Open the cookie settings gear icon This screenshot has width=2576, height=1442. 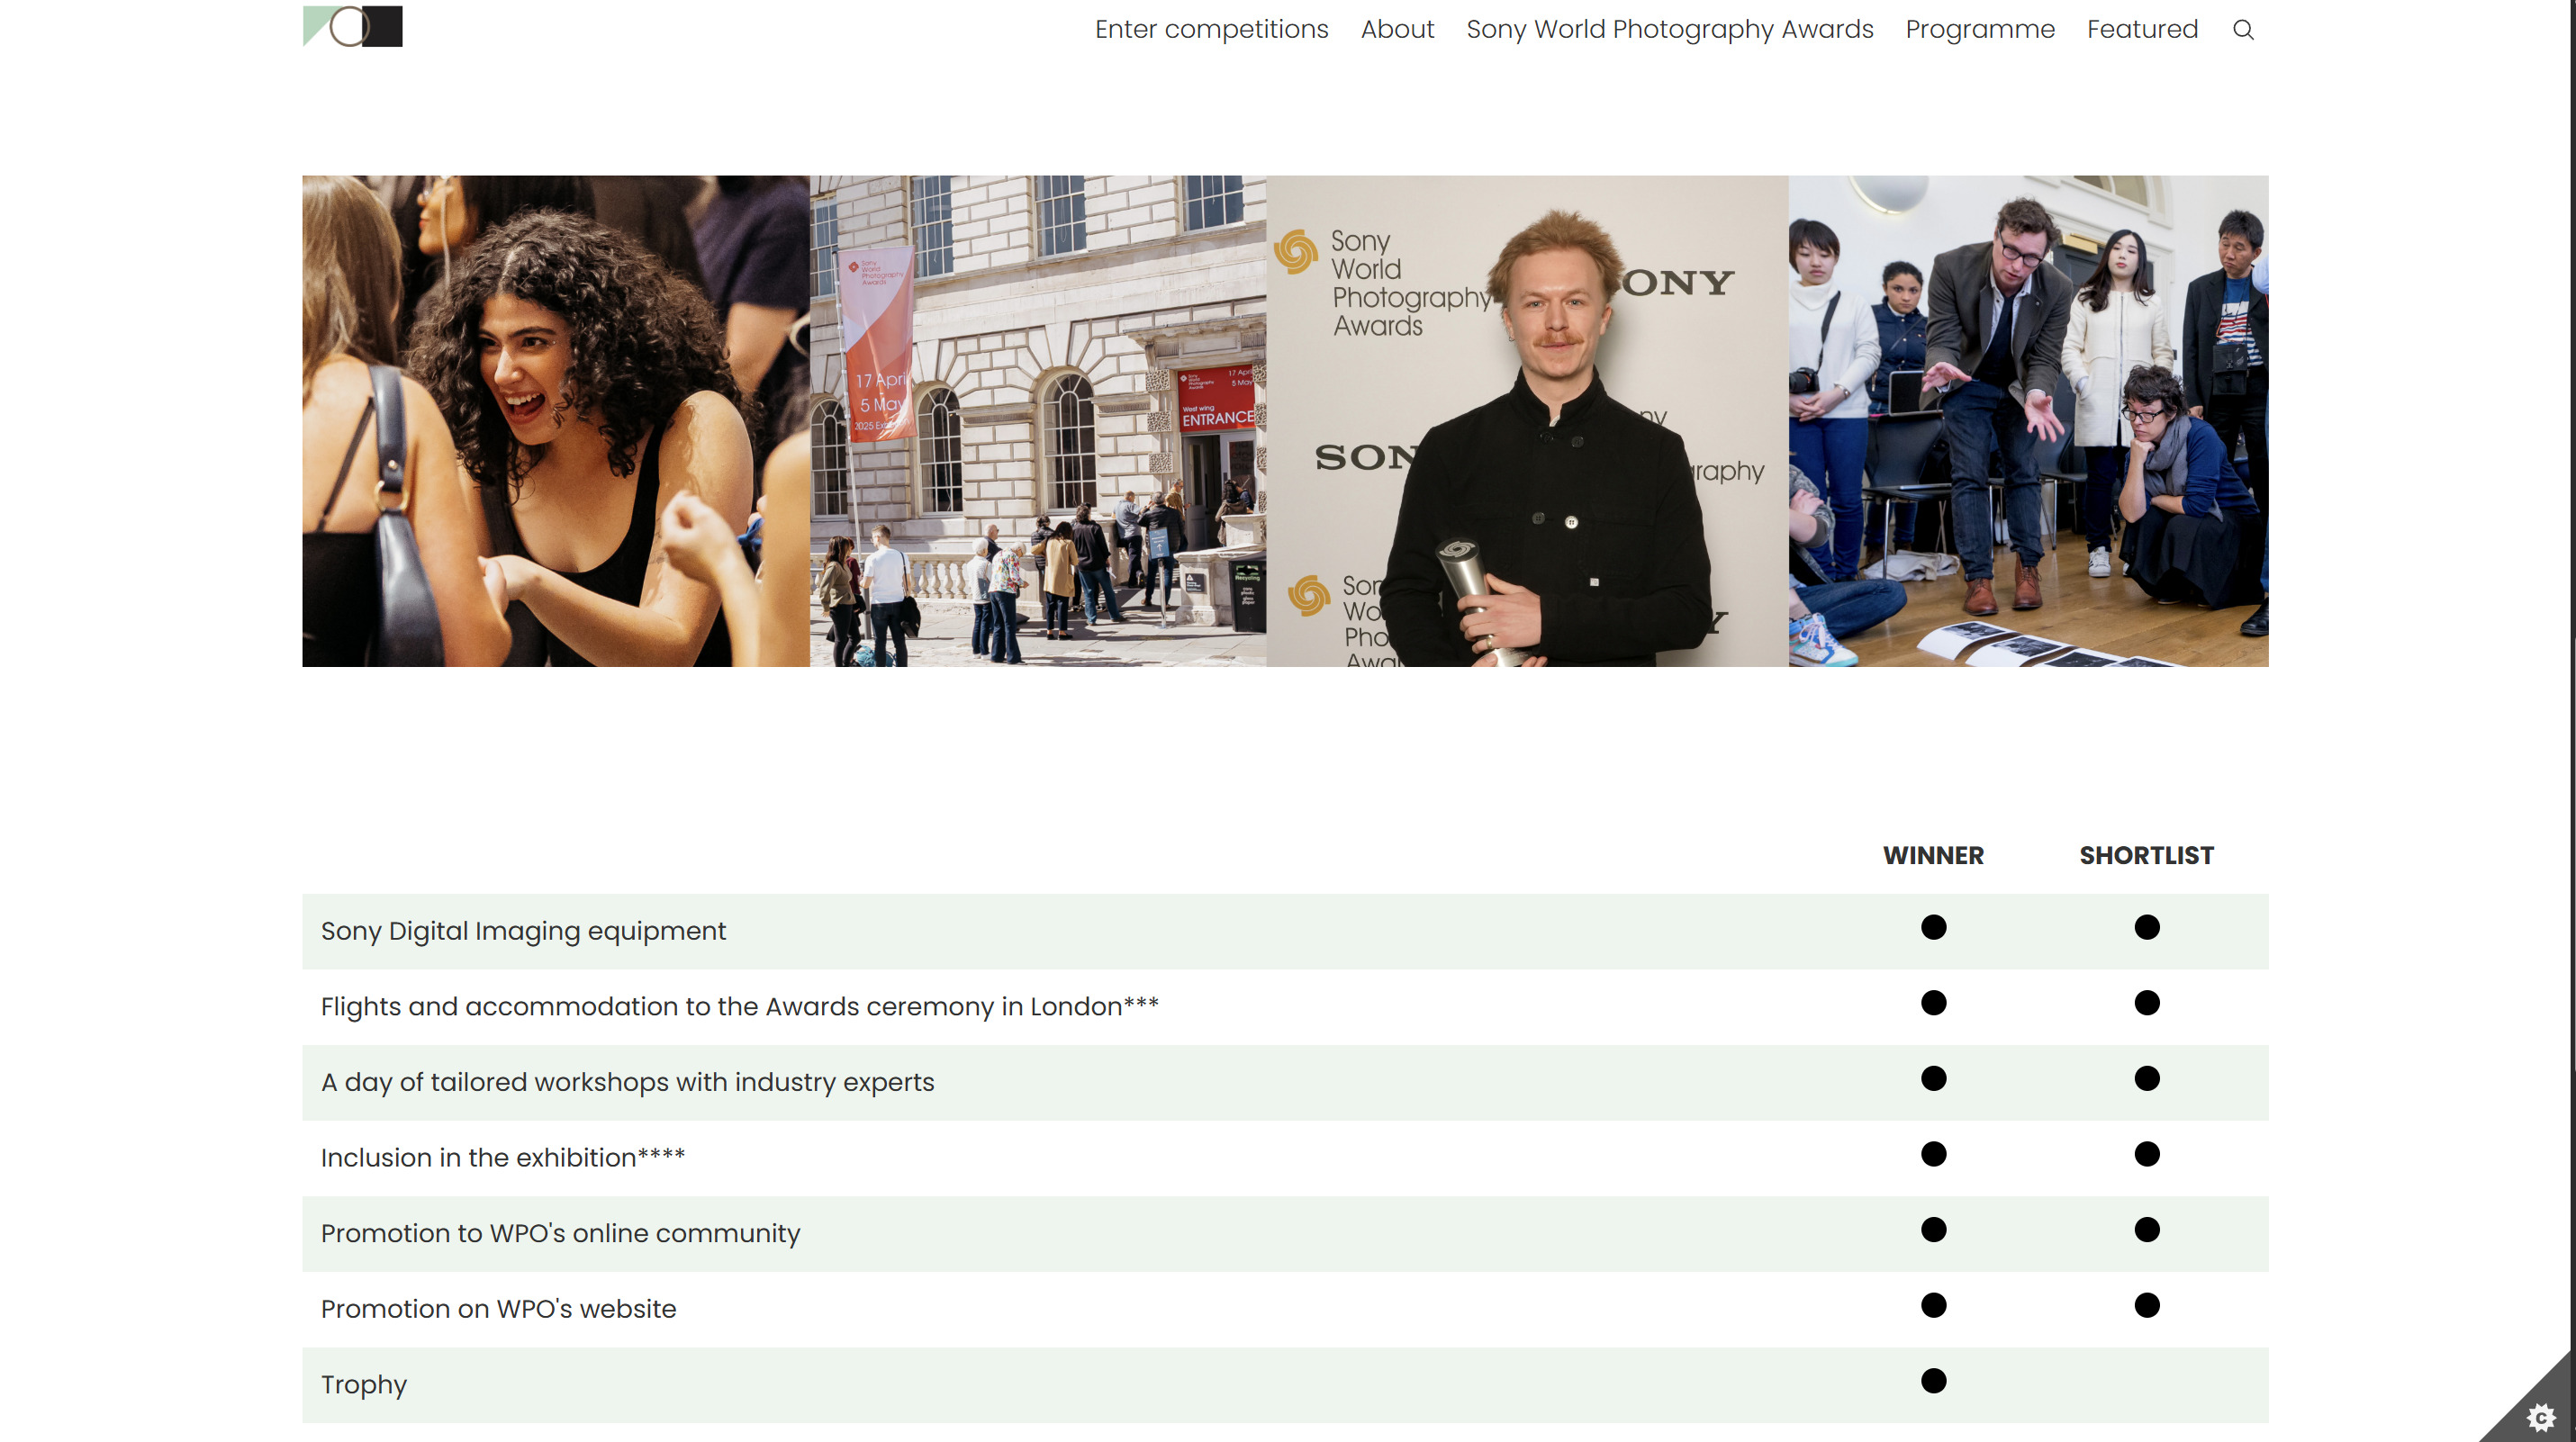click(x=2541, y=1417)
